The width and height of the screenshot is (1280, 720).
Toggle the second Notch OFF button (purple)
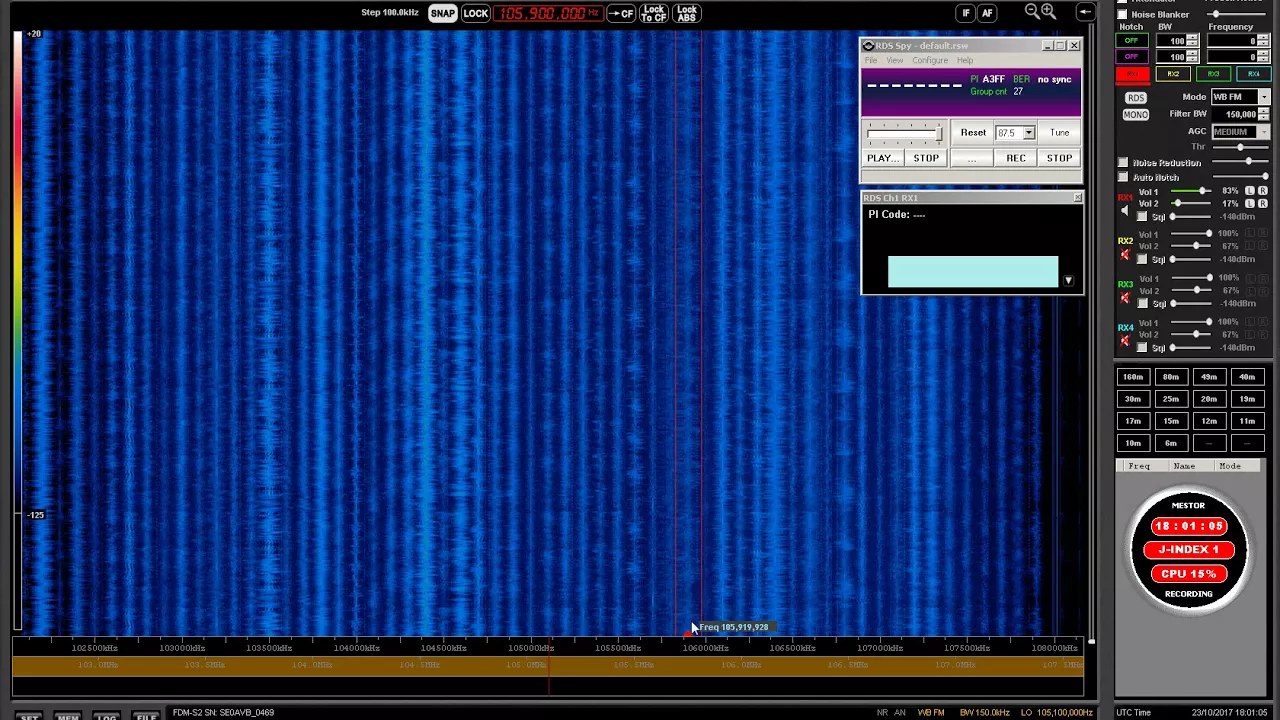click(x=1131, y=56)
